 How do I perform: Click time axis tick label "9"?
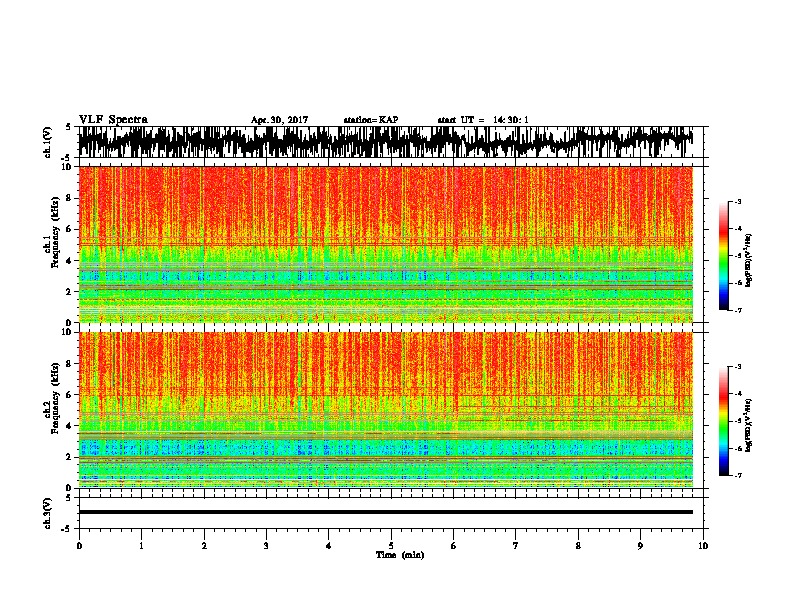point(640,546)
